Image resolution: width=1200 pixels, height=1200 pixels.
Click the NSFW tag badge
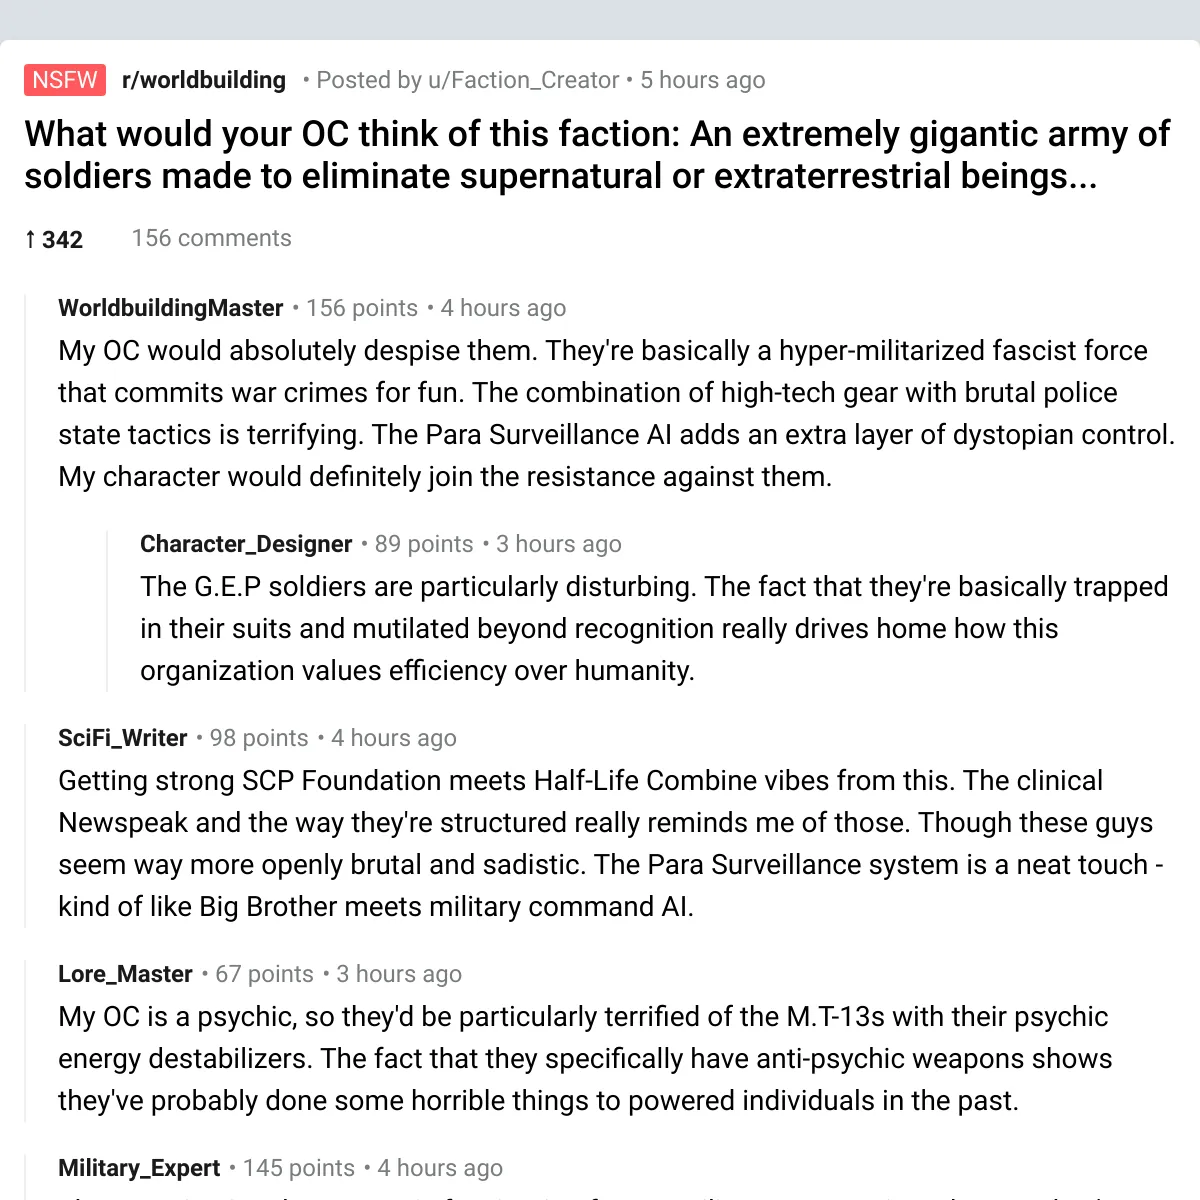point(65,80)
